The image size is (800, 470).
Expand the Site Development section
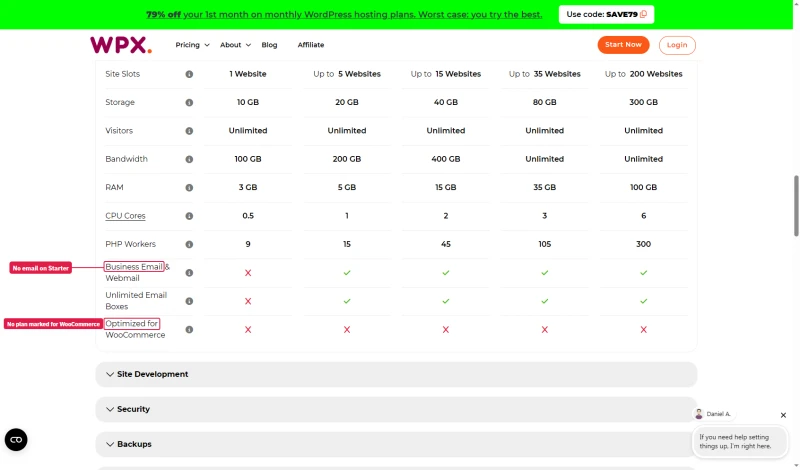(396, 374)
